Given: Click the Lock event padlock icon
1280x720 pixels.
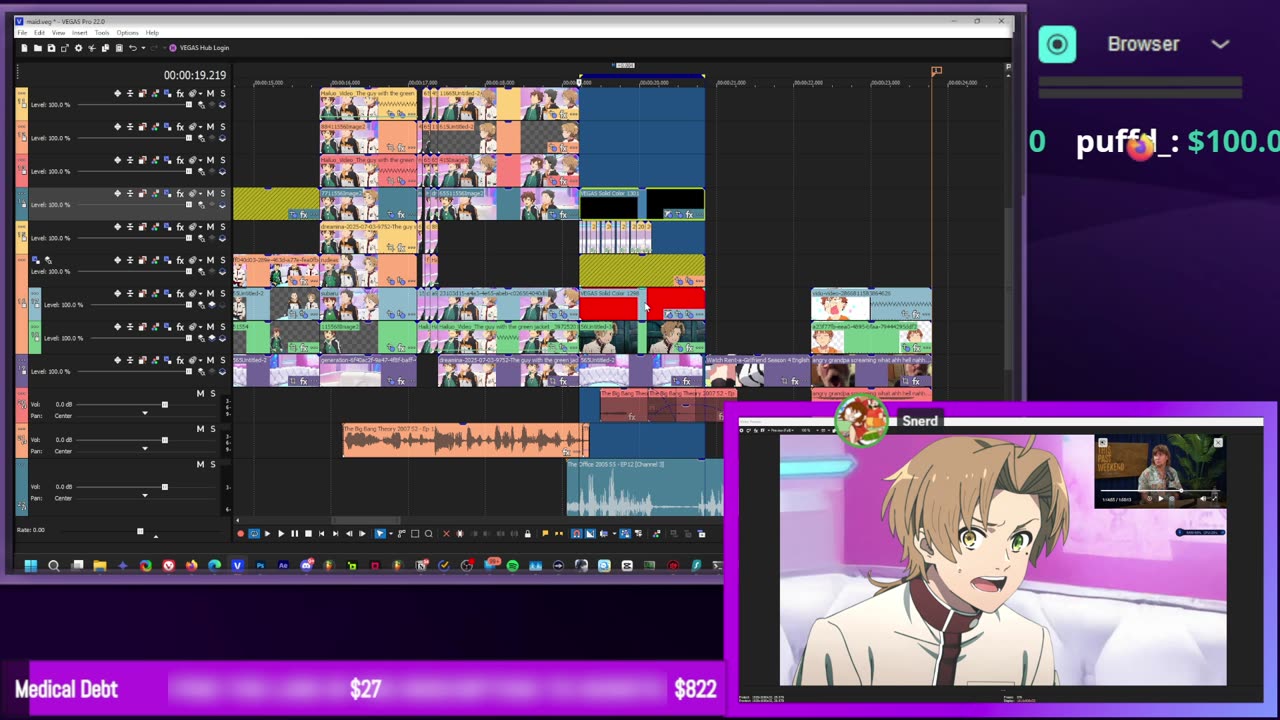Looking at the screenshot, I should pyautogui.click(x=528, y=534).
